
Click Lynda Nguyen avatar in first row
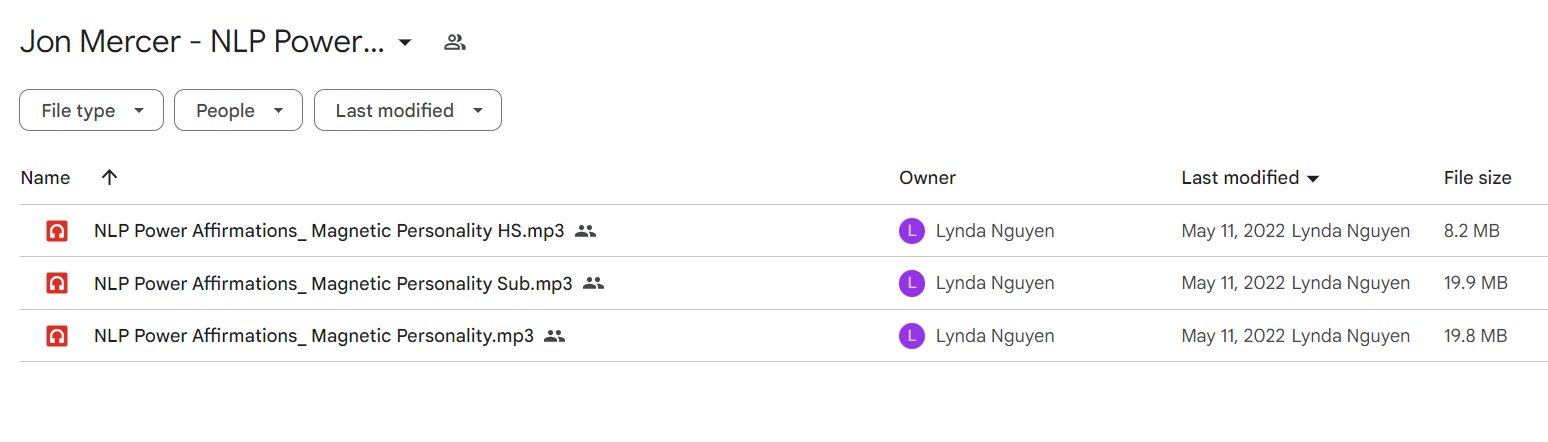912,231
